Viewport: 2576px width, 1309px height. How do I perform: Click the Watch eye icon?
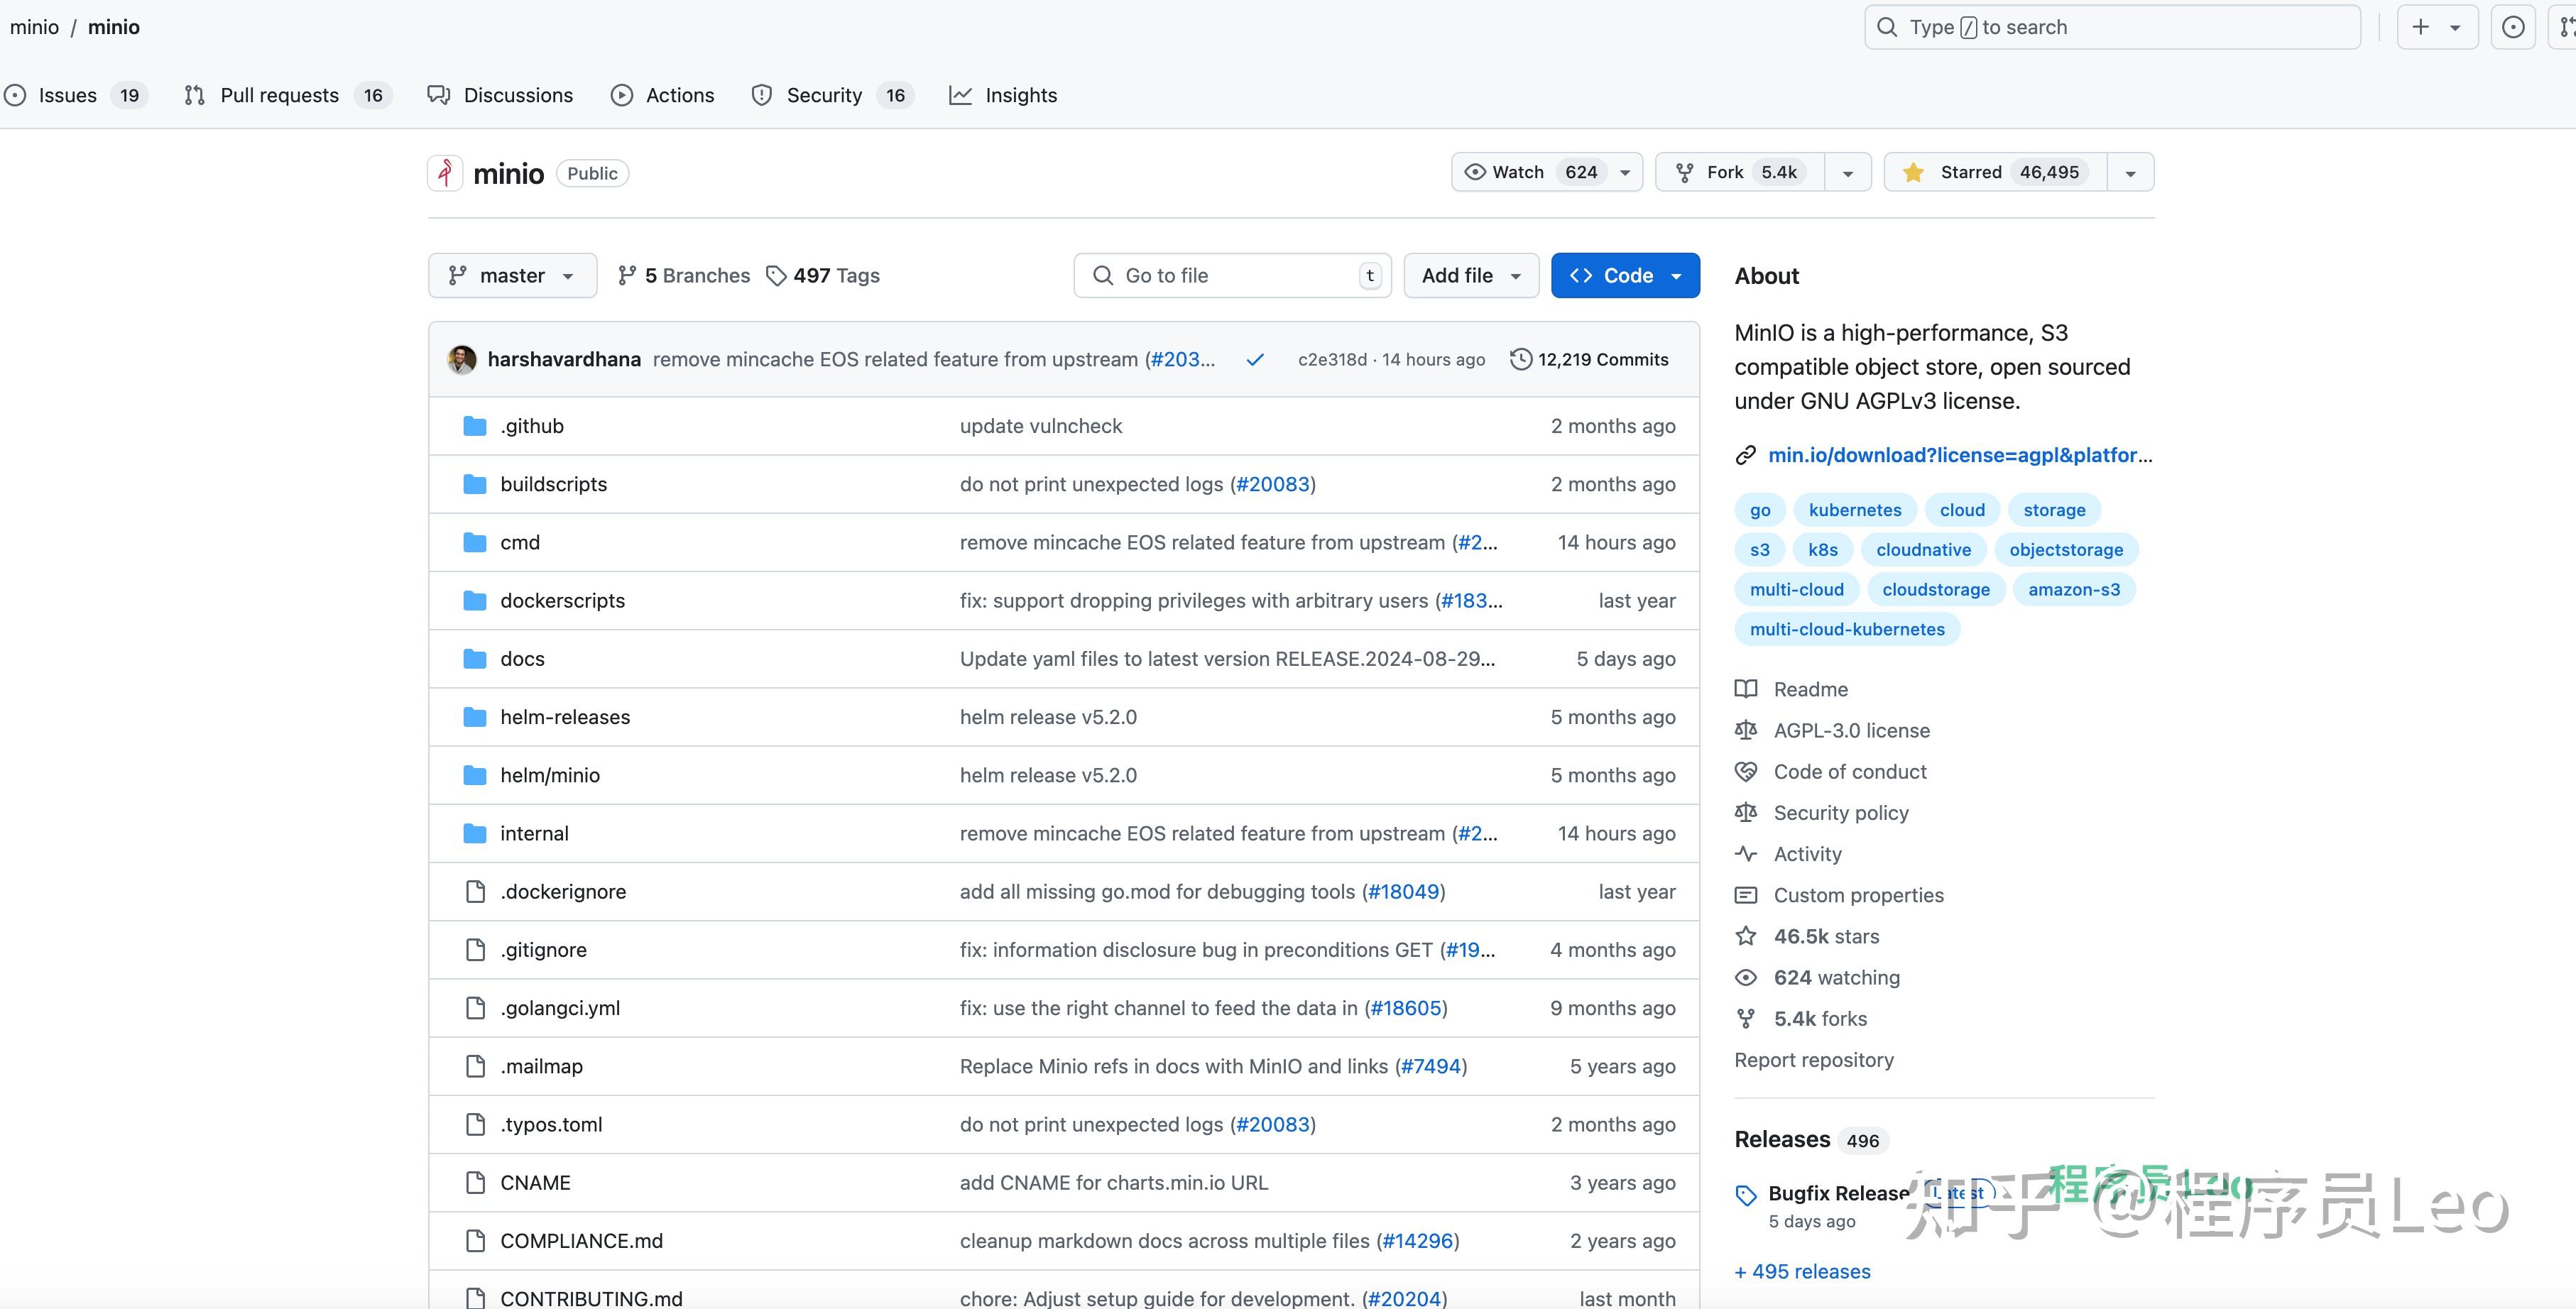pyautogui.click(x=1474, y=171)
